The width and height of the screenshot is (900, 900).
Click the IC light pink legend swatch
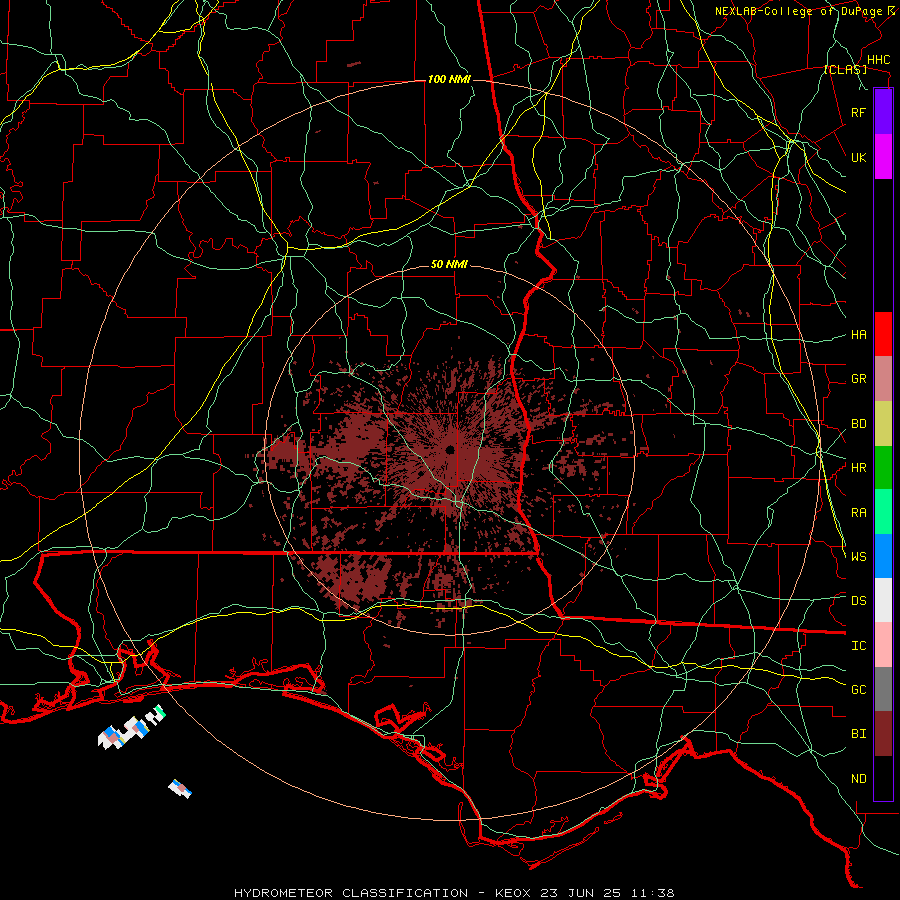[x=883, y=645]
